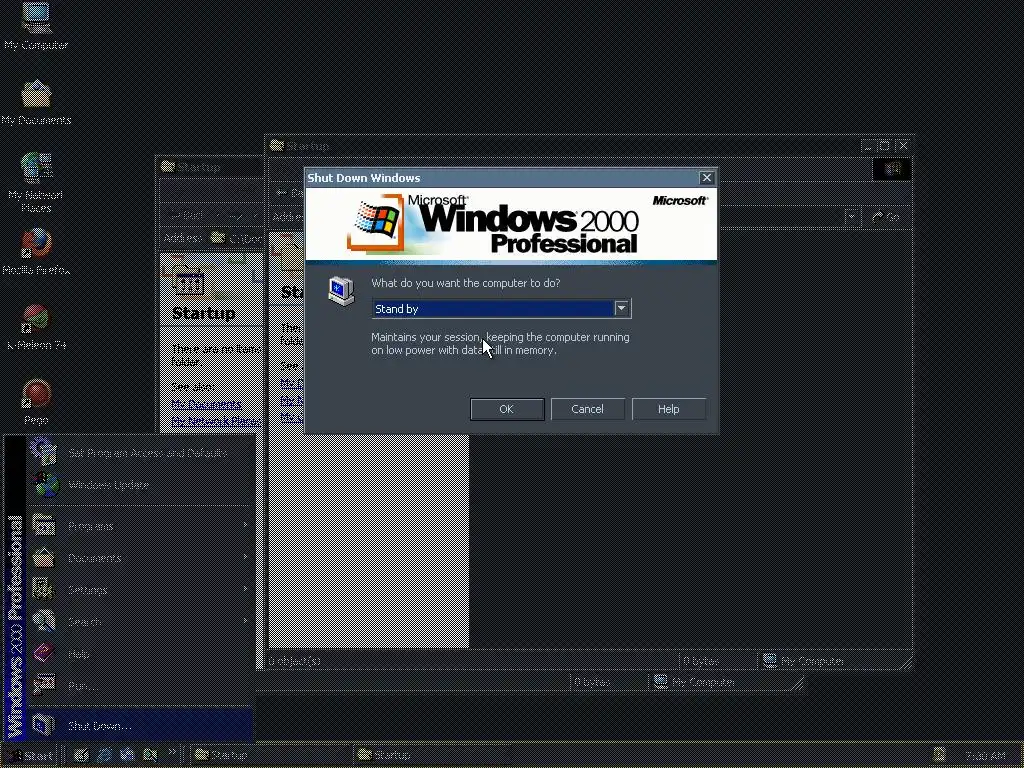Open Help from the Shut Down dialog

pos(668,409)
